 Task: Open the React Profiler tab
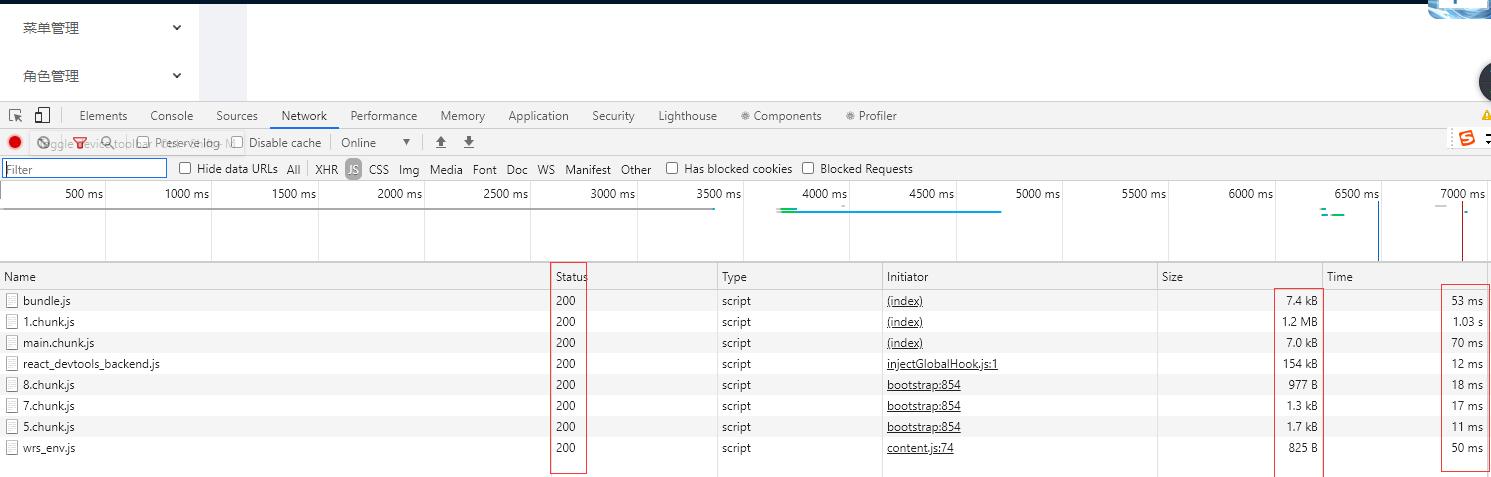coord(871,116)
